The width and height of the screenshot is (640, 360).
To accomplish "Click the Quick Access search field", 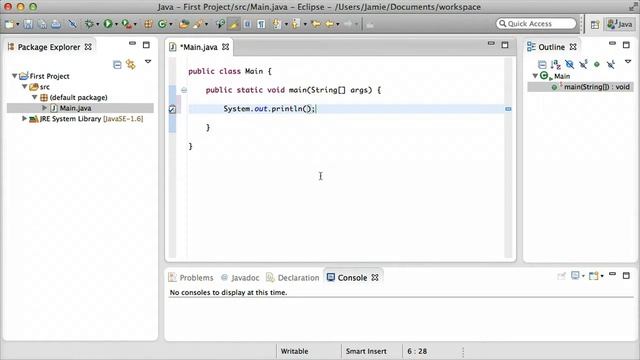I will (x=536, y=24).
